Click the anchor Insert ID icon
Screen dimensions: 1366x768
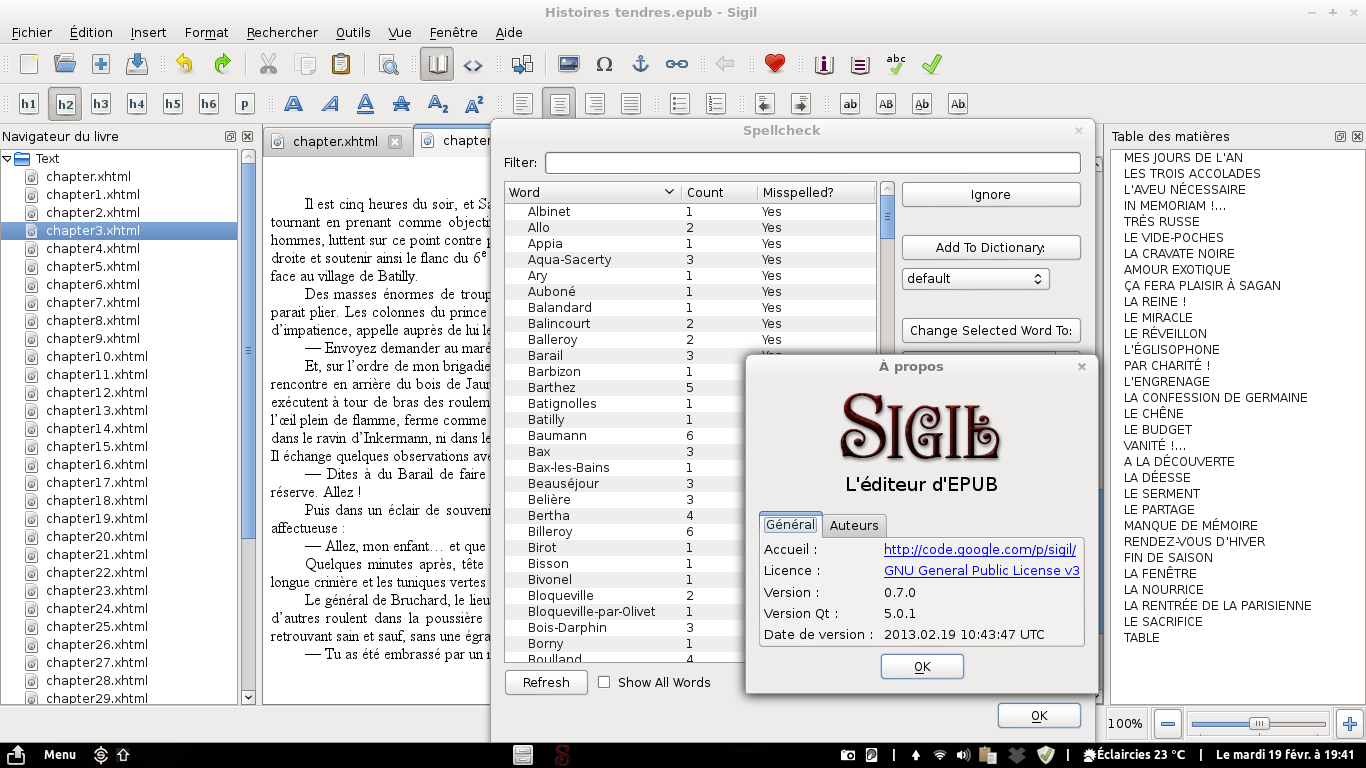(x=640, y=64)
